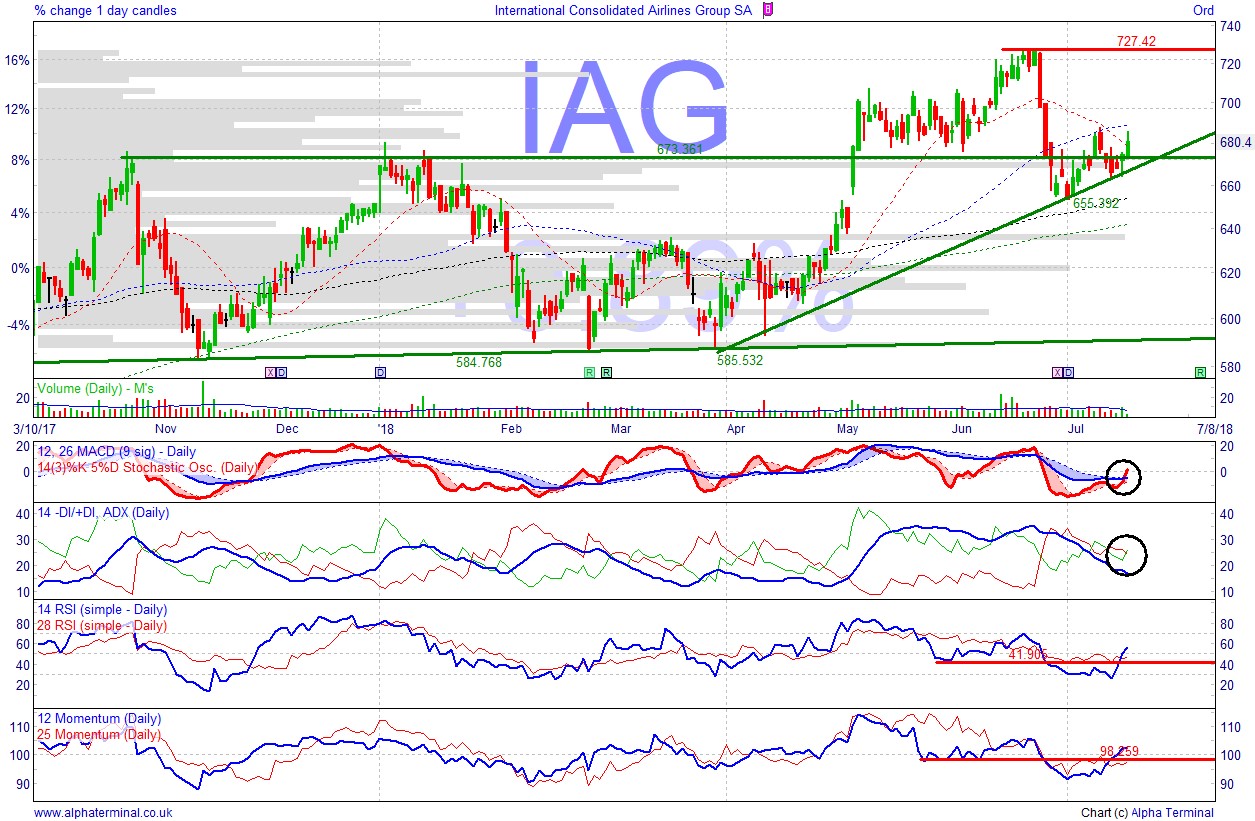
Task: Click the green R marker below the right price axis
Action: pyautogui.click(x=1199, y=372)
